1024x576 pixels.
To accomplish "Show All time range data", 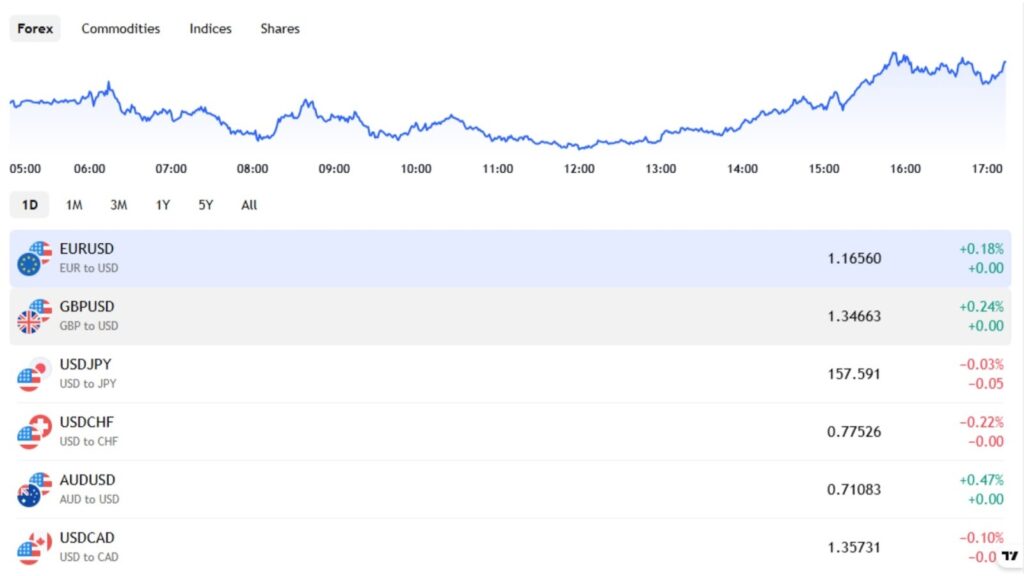I will point(249,205).
